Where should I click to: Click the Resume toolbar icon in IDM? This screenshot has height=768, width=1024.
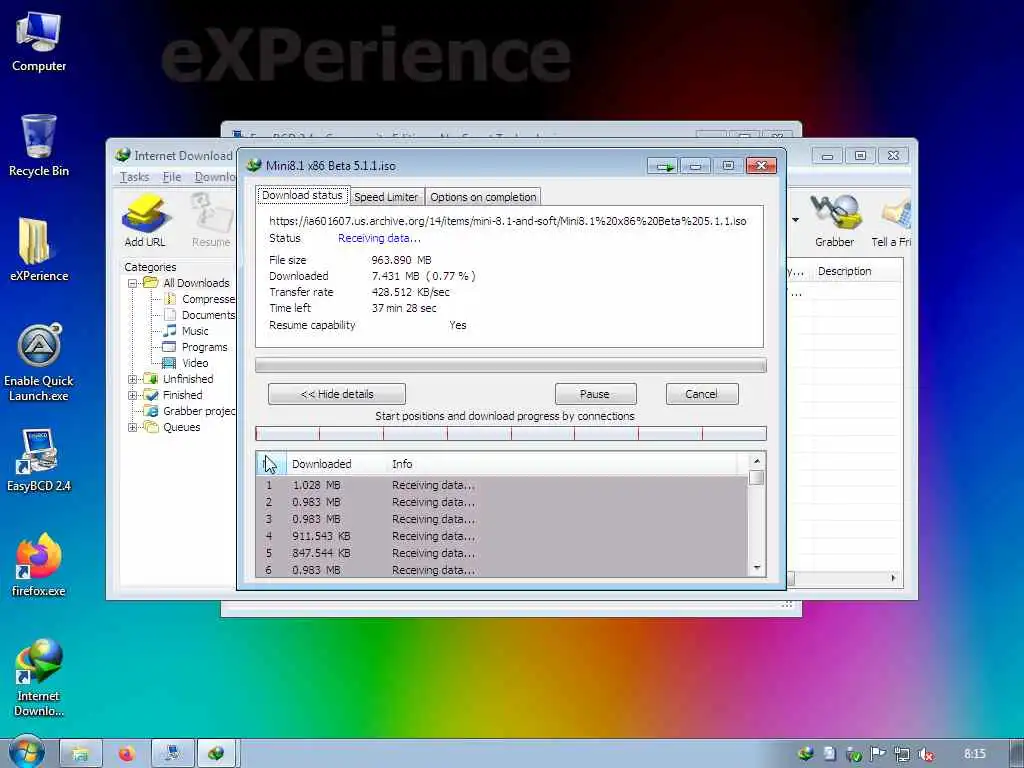pyautogui.click(x=211, y=221)
